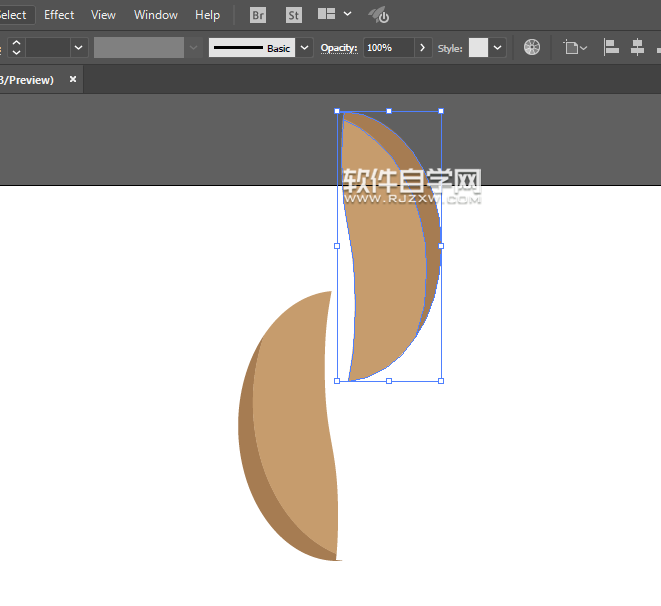The height and width of the screenshot is (606, 661).
Task: Open the stroke weight dropdown
Action: pos(78,47)
